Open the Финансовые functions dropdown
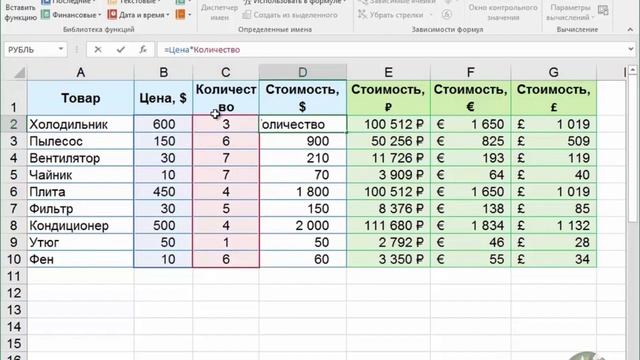Image resolution: width=640 pixels, height=360 pixels. click(71, 15)
